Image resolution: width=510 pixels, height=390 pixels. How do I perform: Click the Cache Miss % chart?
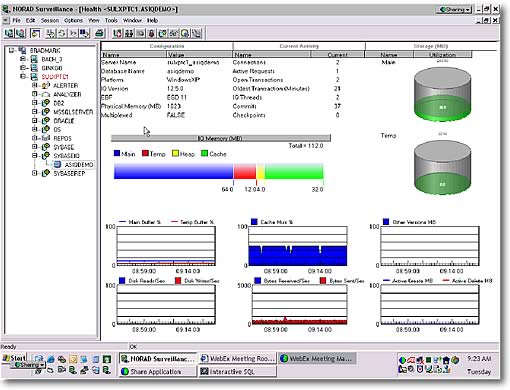[x=298, y=246]
